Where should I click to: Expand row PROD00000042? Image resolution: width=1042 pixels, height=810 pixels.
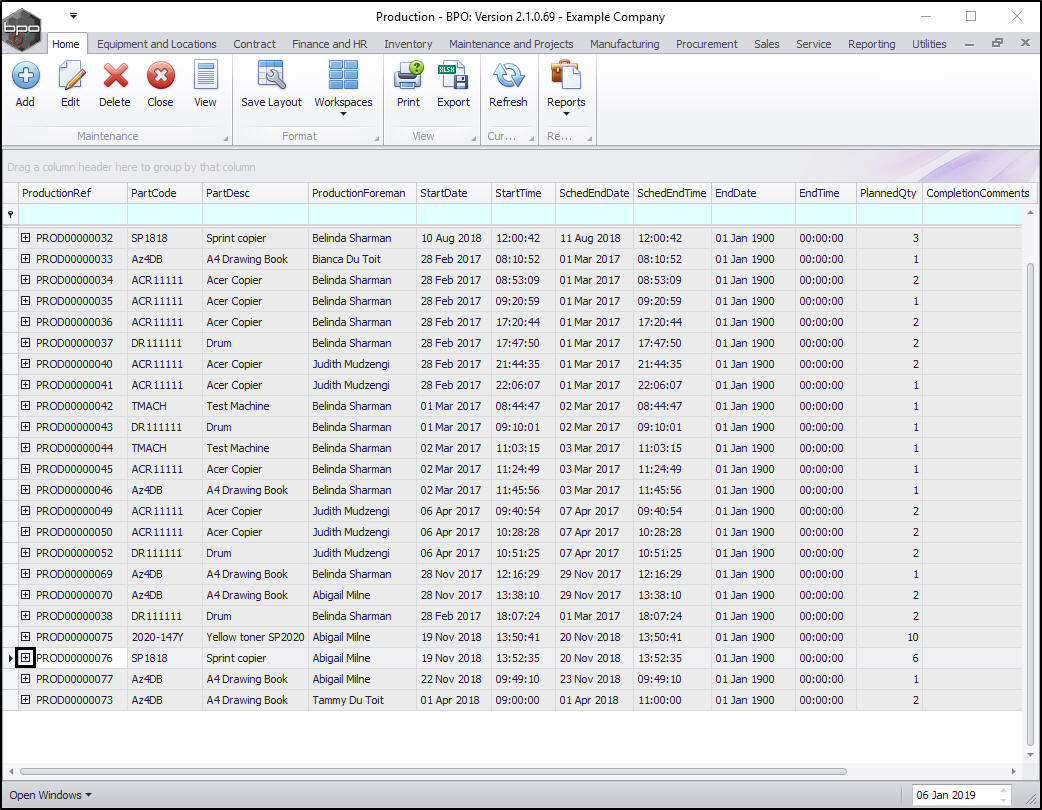click(x=25, y=405)
